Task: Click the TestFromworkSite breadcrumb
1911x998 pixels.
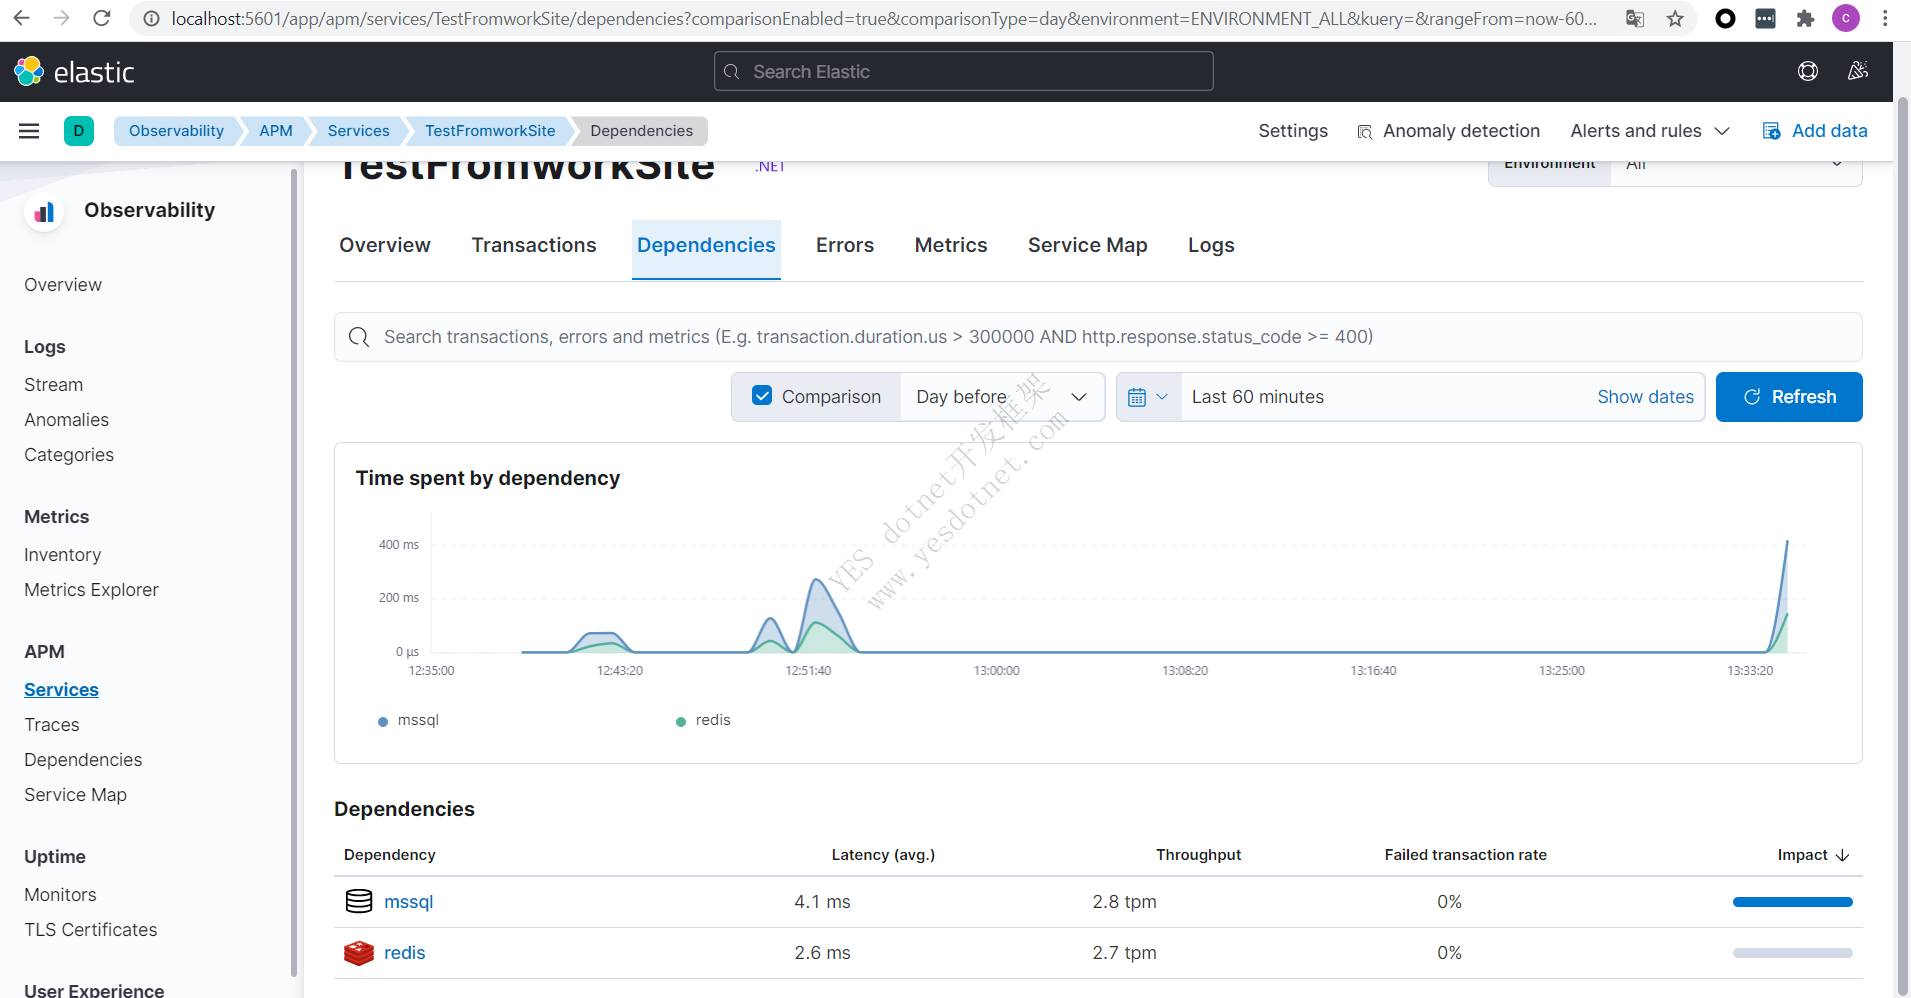Action: [x=490, y=131]
